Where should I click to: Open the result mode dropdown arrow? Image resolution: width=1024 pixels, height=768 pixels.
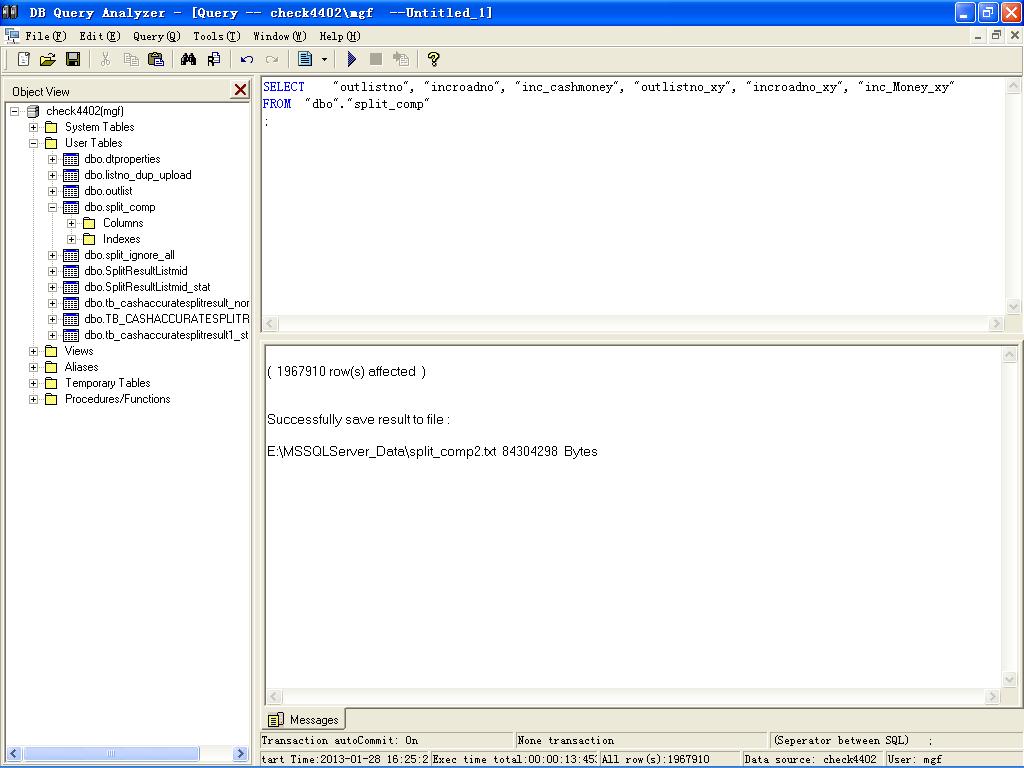324,59
